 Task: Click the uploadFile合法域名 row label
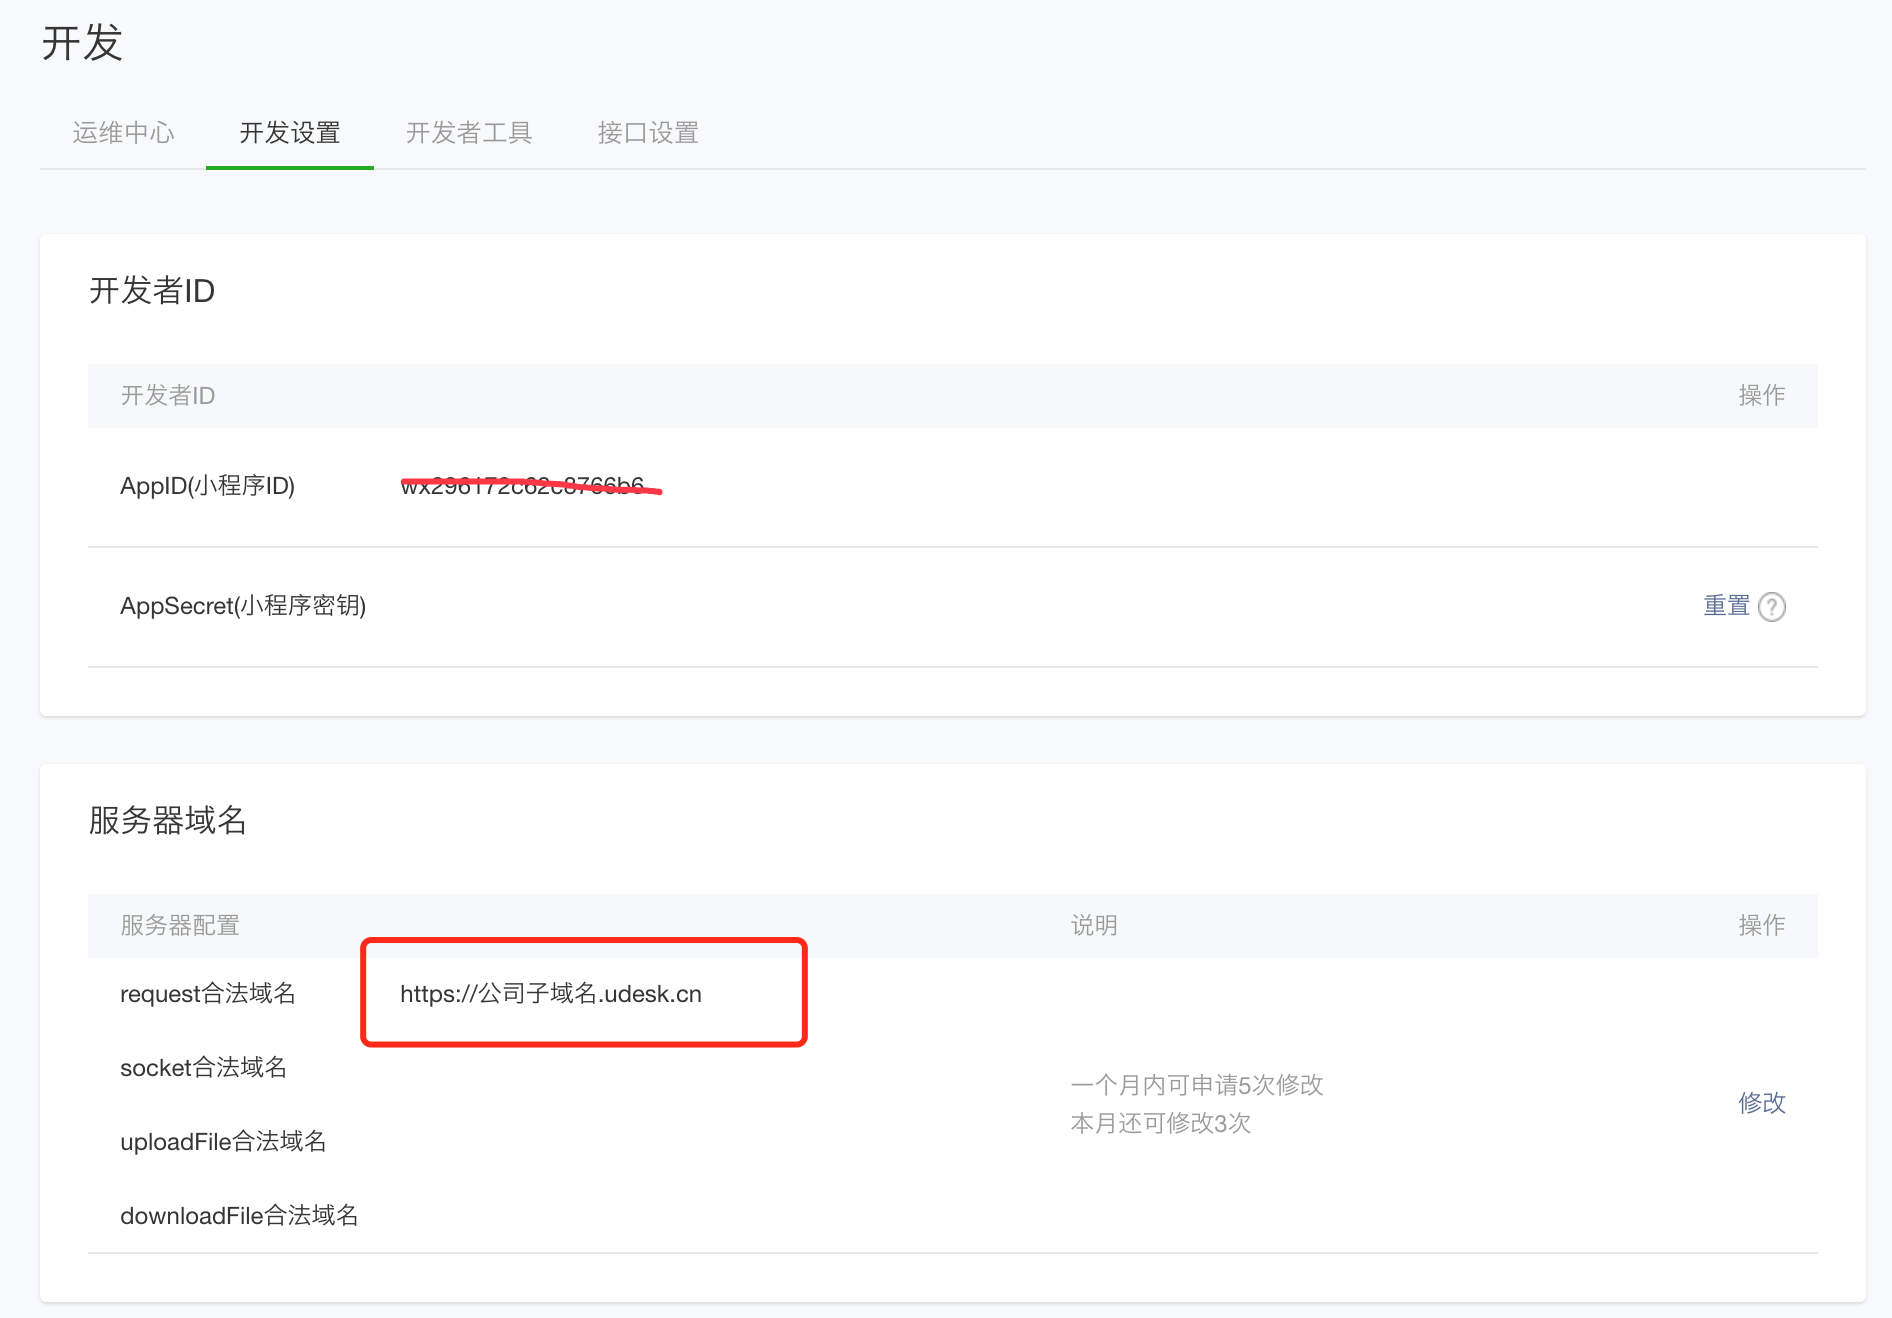point(223,1142)
